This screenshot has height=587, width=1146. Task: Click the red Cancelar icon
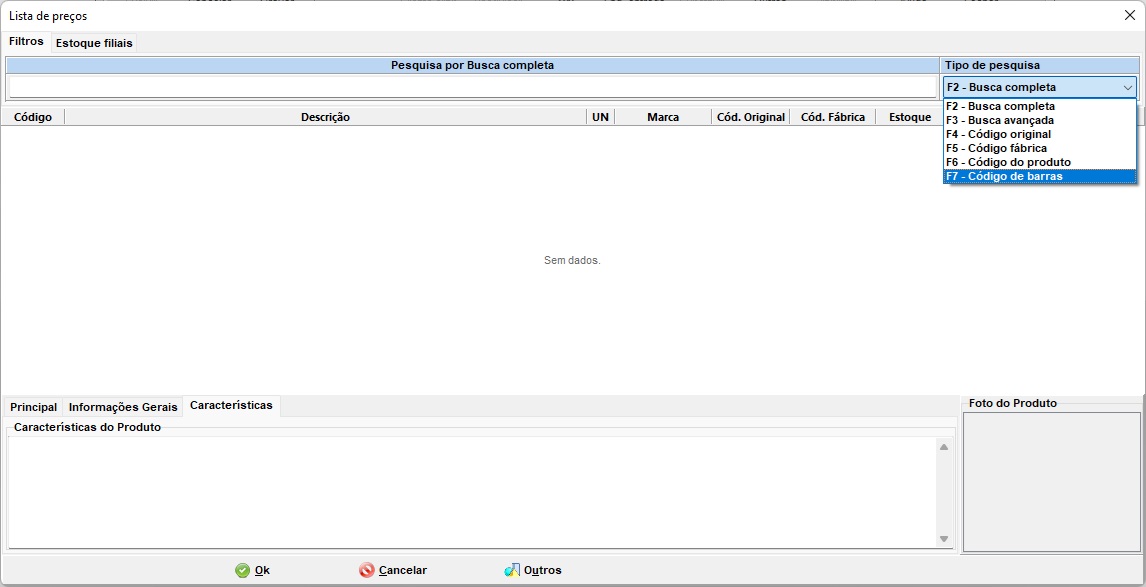[x=367, y=570]
